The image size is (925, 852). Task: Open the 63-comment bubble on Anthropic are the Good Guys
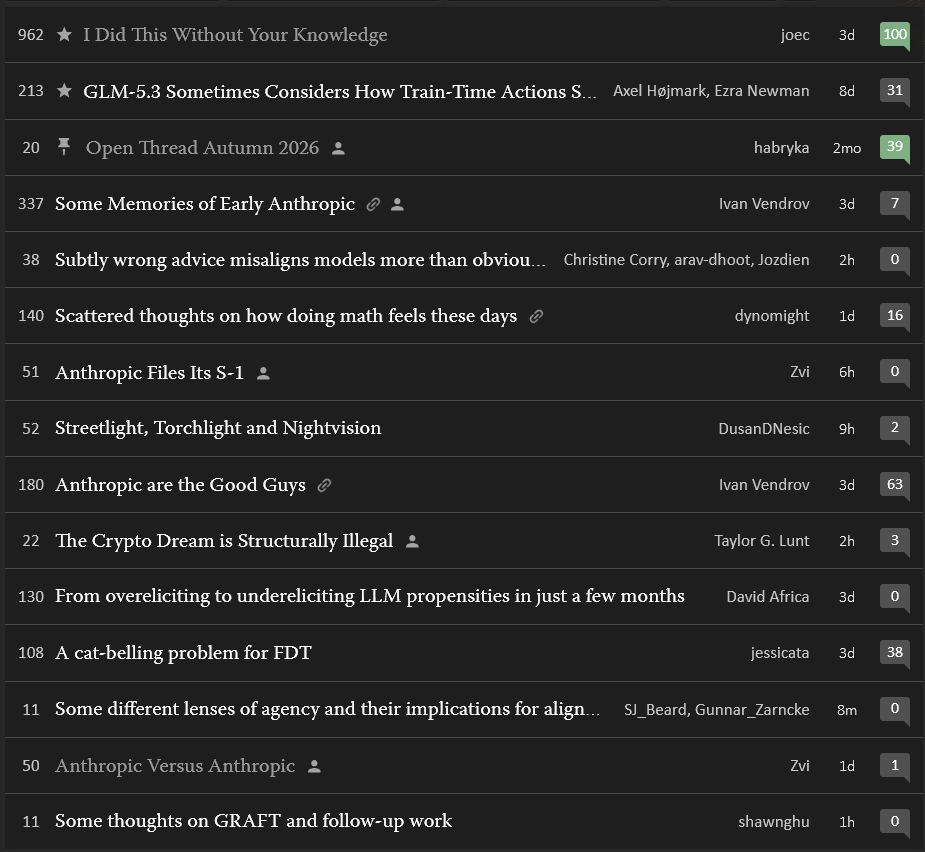click(x=895, y=485)
